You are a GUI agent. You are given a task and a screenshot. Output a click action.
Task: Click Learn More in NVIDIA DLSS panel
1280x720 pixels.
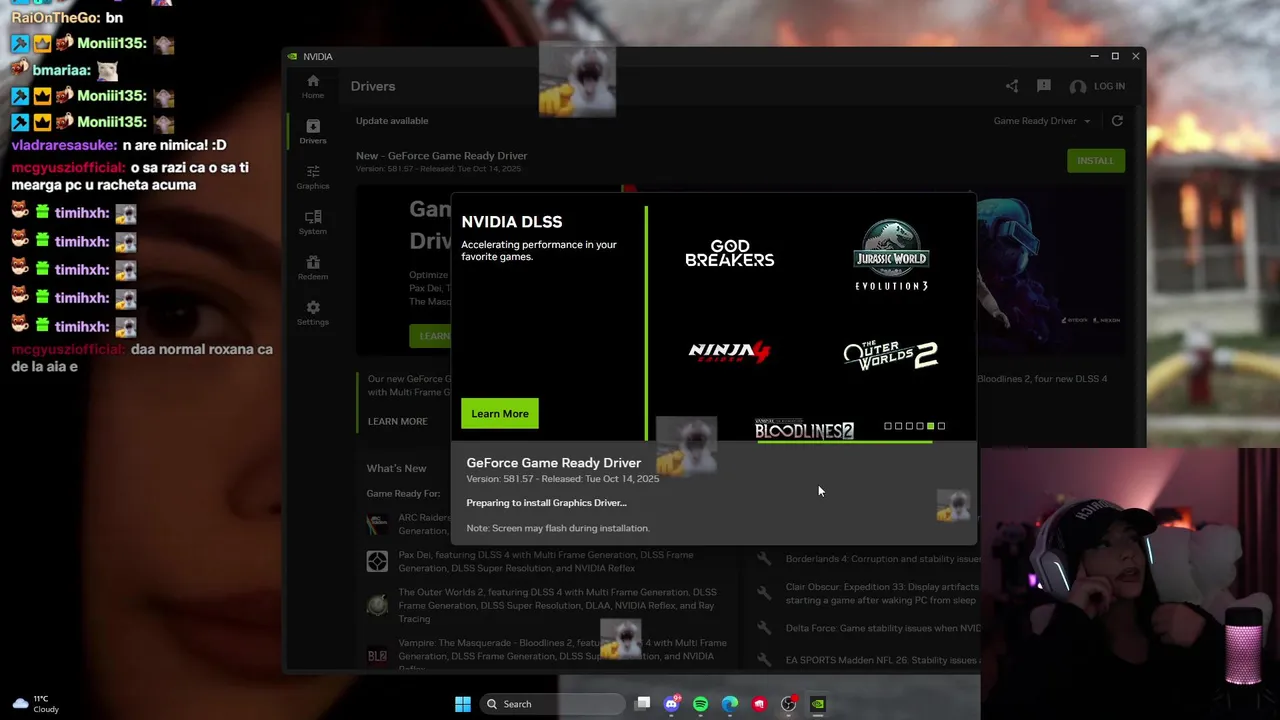[x=500, y=414]
